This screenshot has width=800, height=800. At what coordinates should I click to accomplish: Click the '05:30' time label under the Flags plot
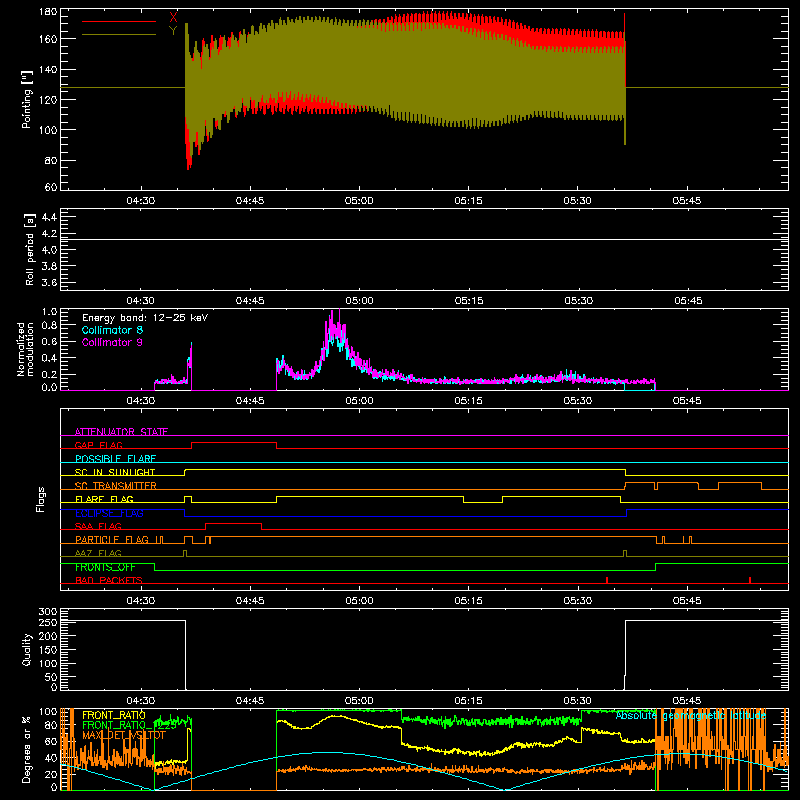point(578,601)
